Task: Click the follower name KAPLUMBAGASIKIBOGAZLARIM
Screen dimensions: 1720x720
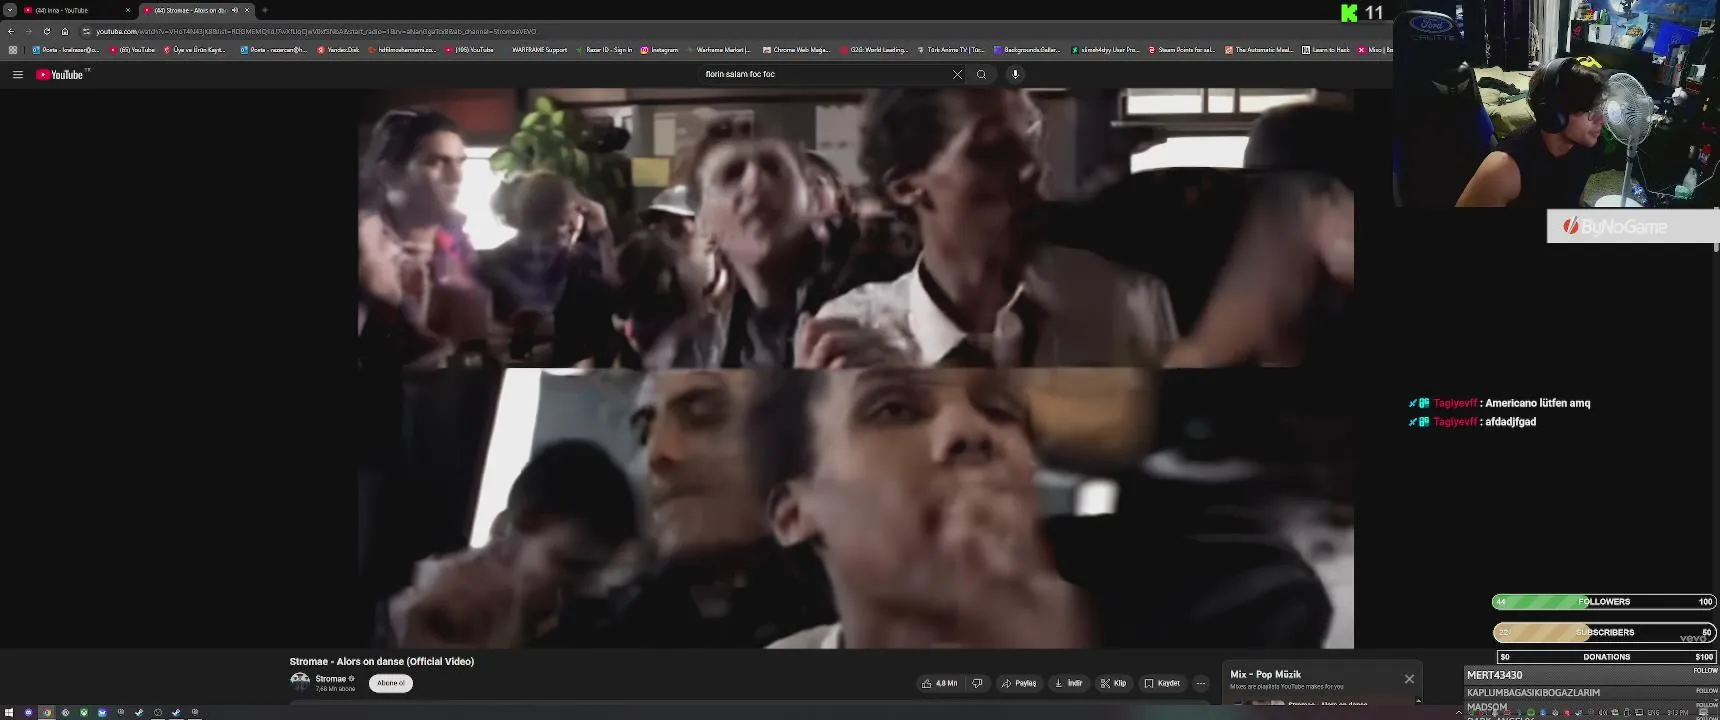Action: 1533,692
